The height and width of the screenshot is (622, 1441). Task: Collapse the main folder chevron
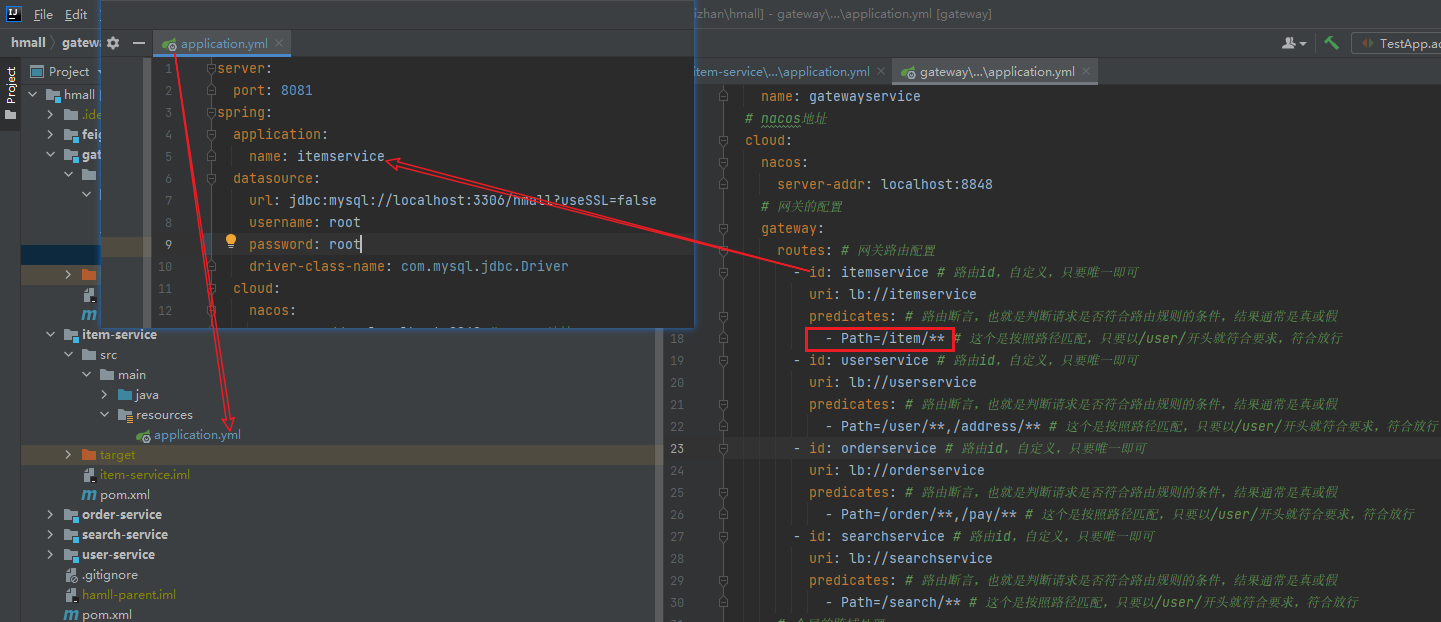tap(87, 375)
